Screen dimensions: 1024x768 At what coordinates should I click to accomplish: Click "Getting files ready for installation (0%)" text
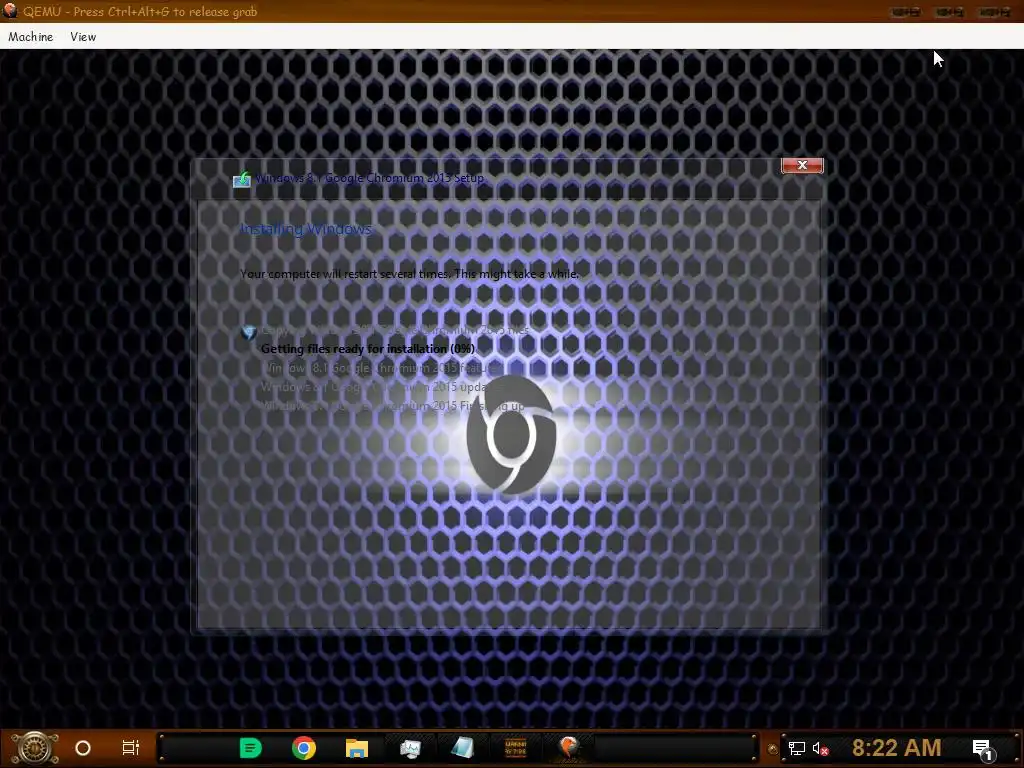pos(368,349)
